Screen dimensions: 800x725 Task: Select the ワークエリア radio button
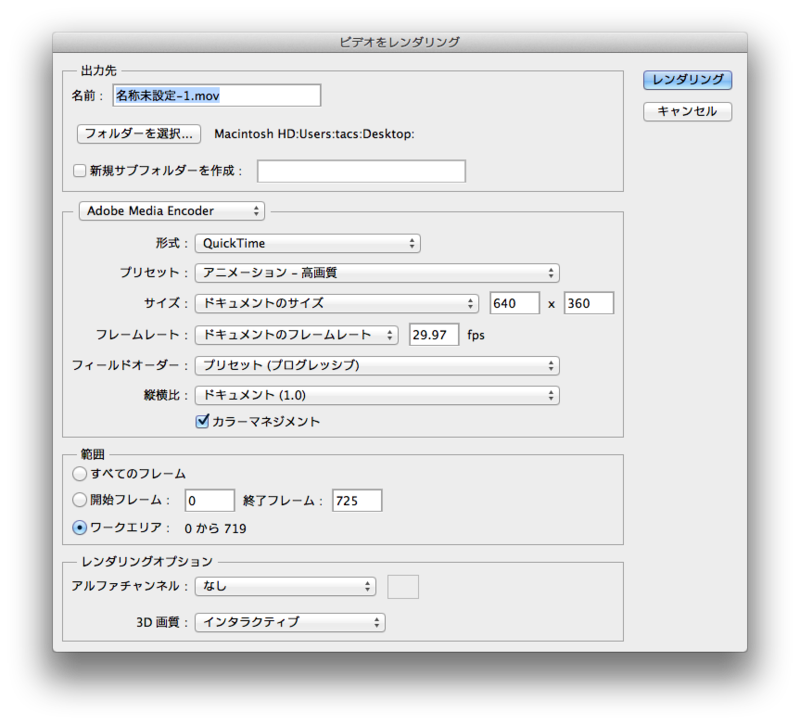79,529
